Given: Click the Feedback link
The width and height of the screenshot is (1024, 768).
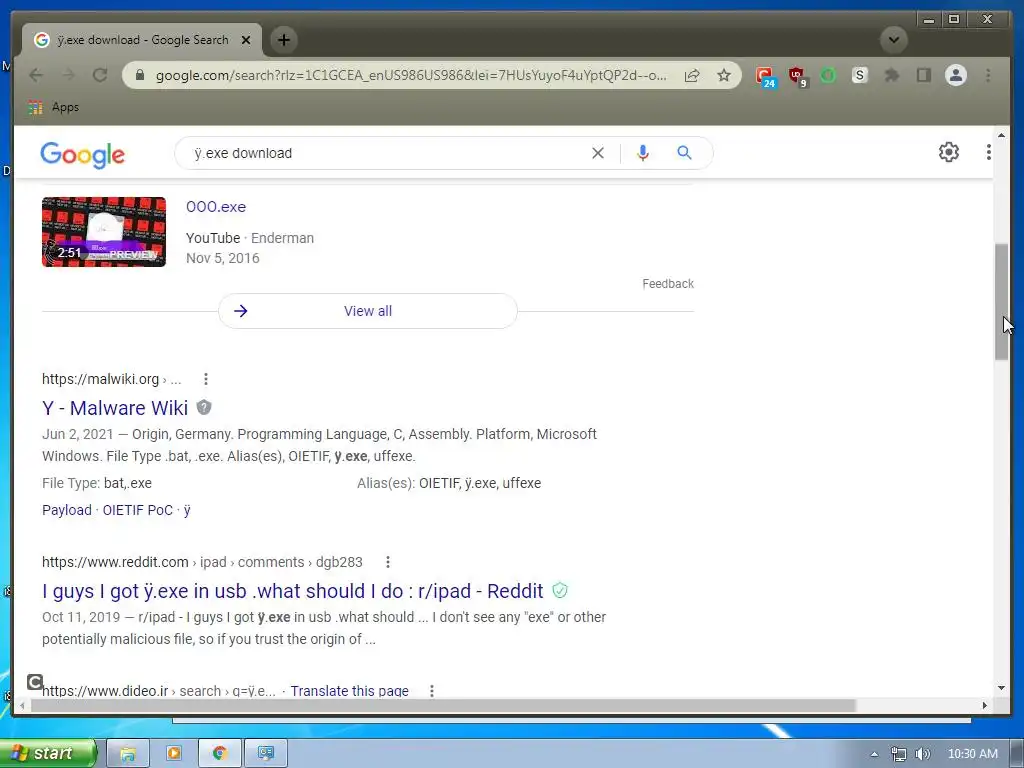Looking at the screenshot, I should point(667,283).
